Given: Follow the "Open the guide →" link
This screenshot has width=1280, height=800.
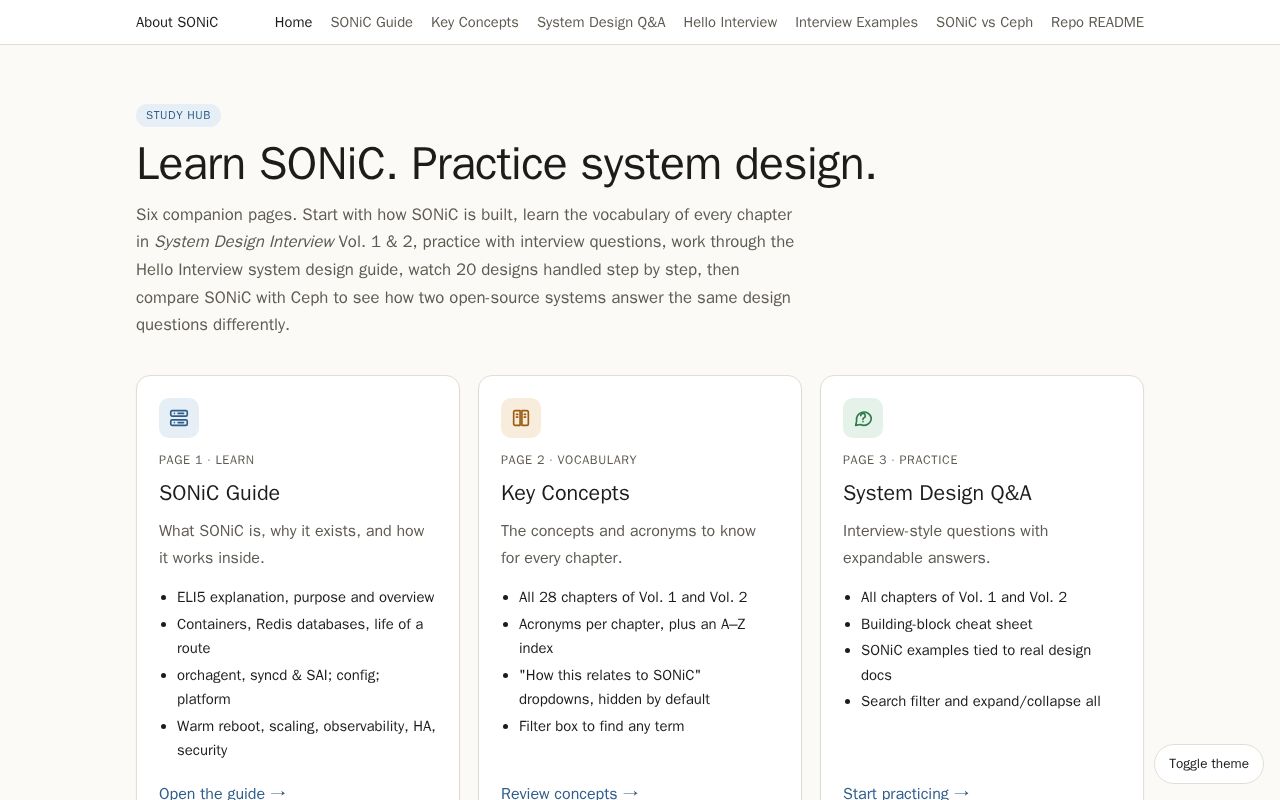Looking at the screenshot, I should pyautogui.click(x=223, y=793).
